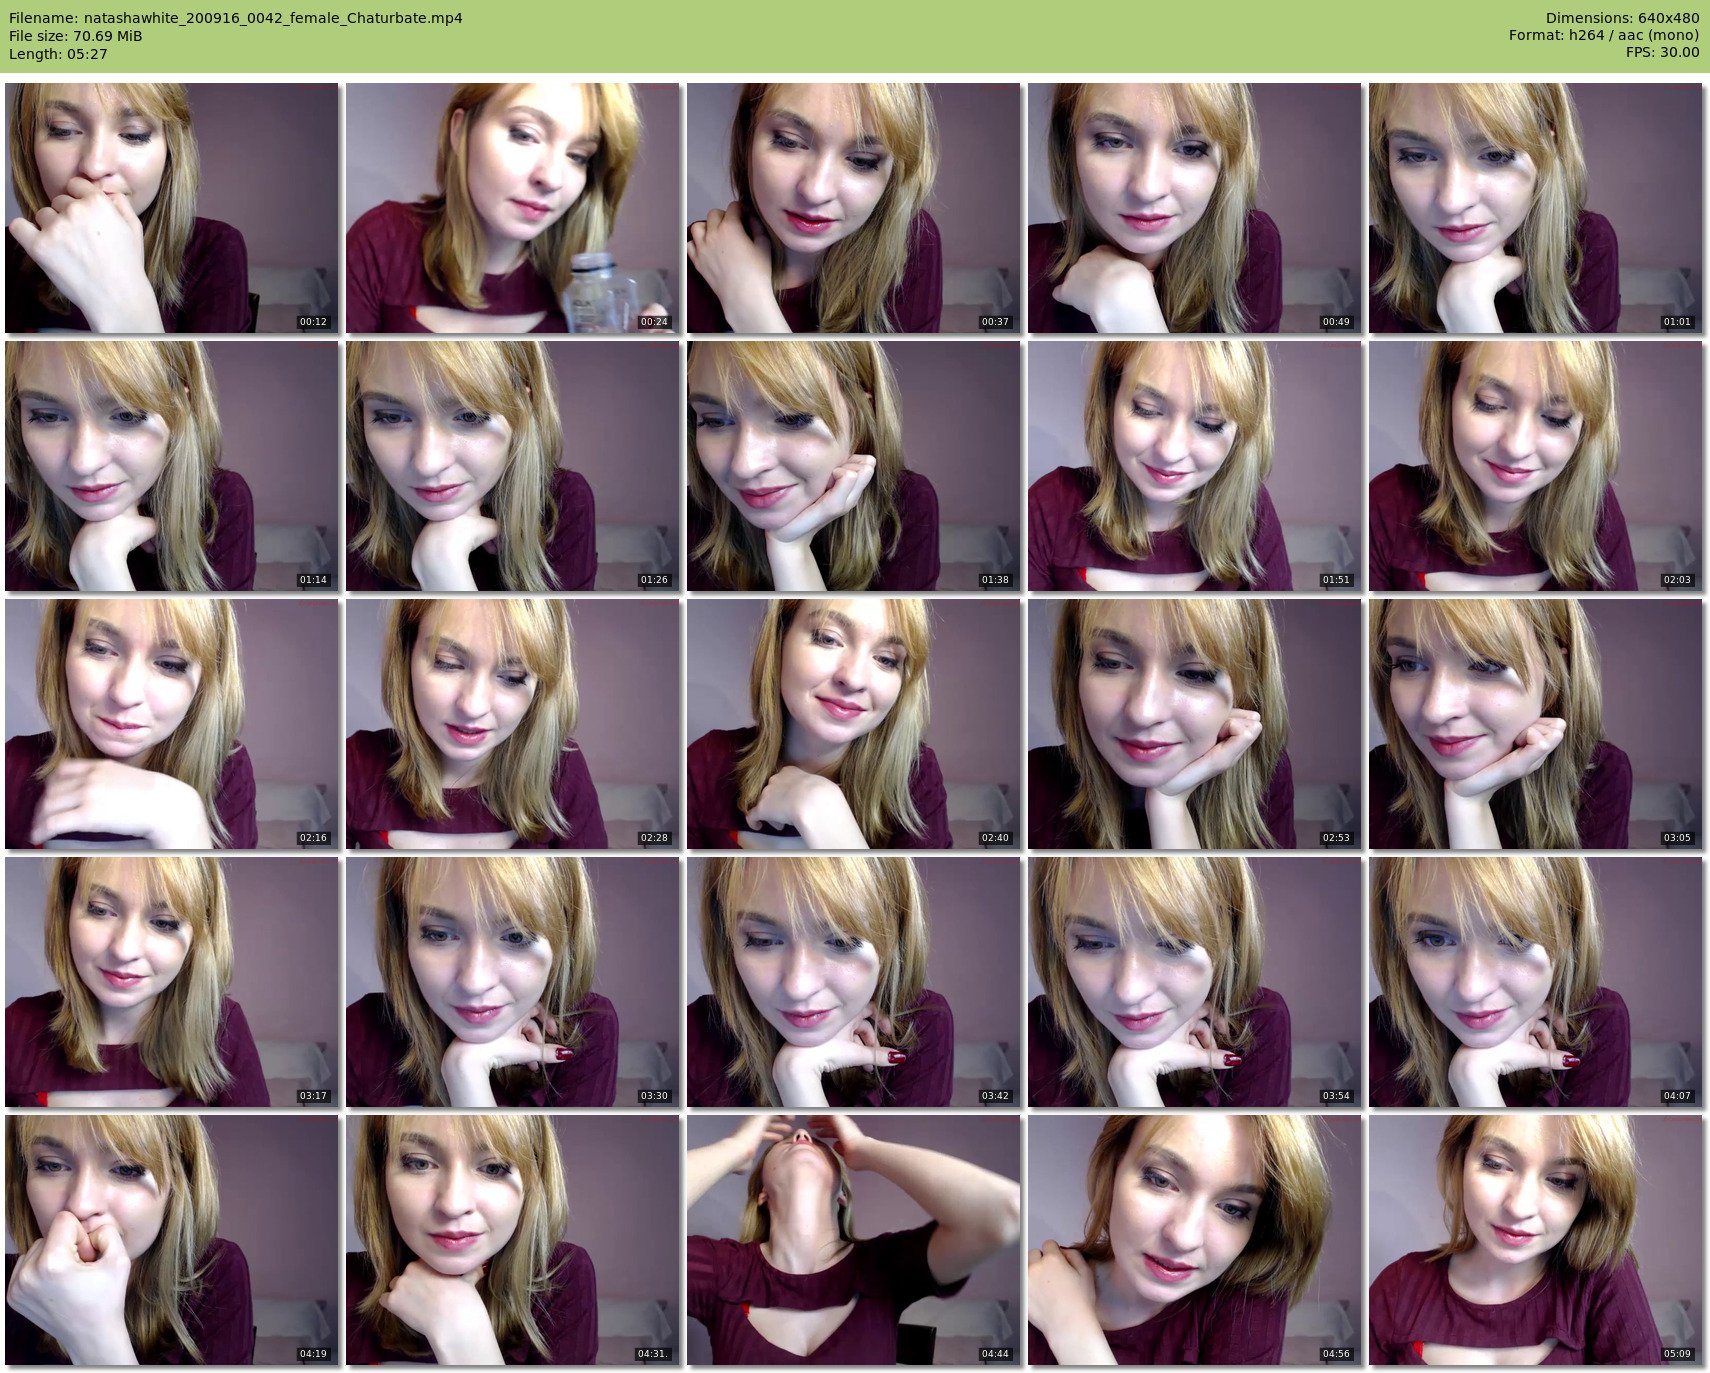This screenshot has width=1710, height=1373.
Task: Click the FPS 30.00 text
Action: [1662, 52]
